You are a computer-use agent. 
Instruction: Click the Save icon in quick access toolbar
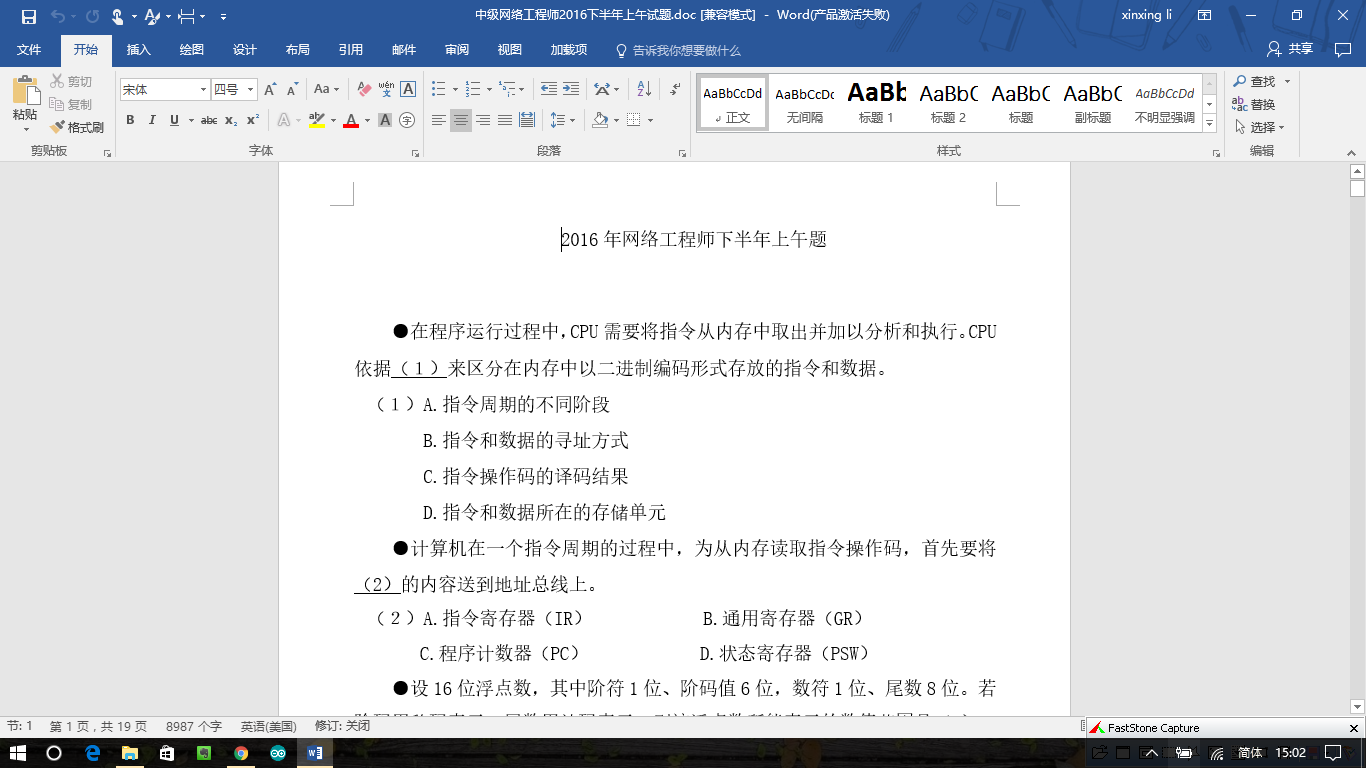point(28,16)
